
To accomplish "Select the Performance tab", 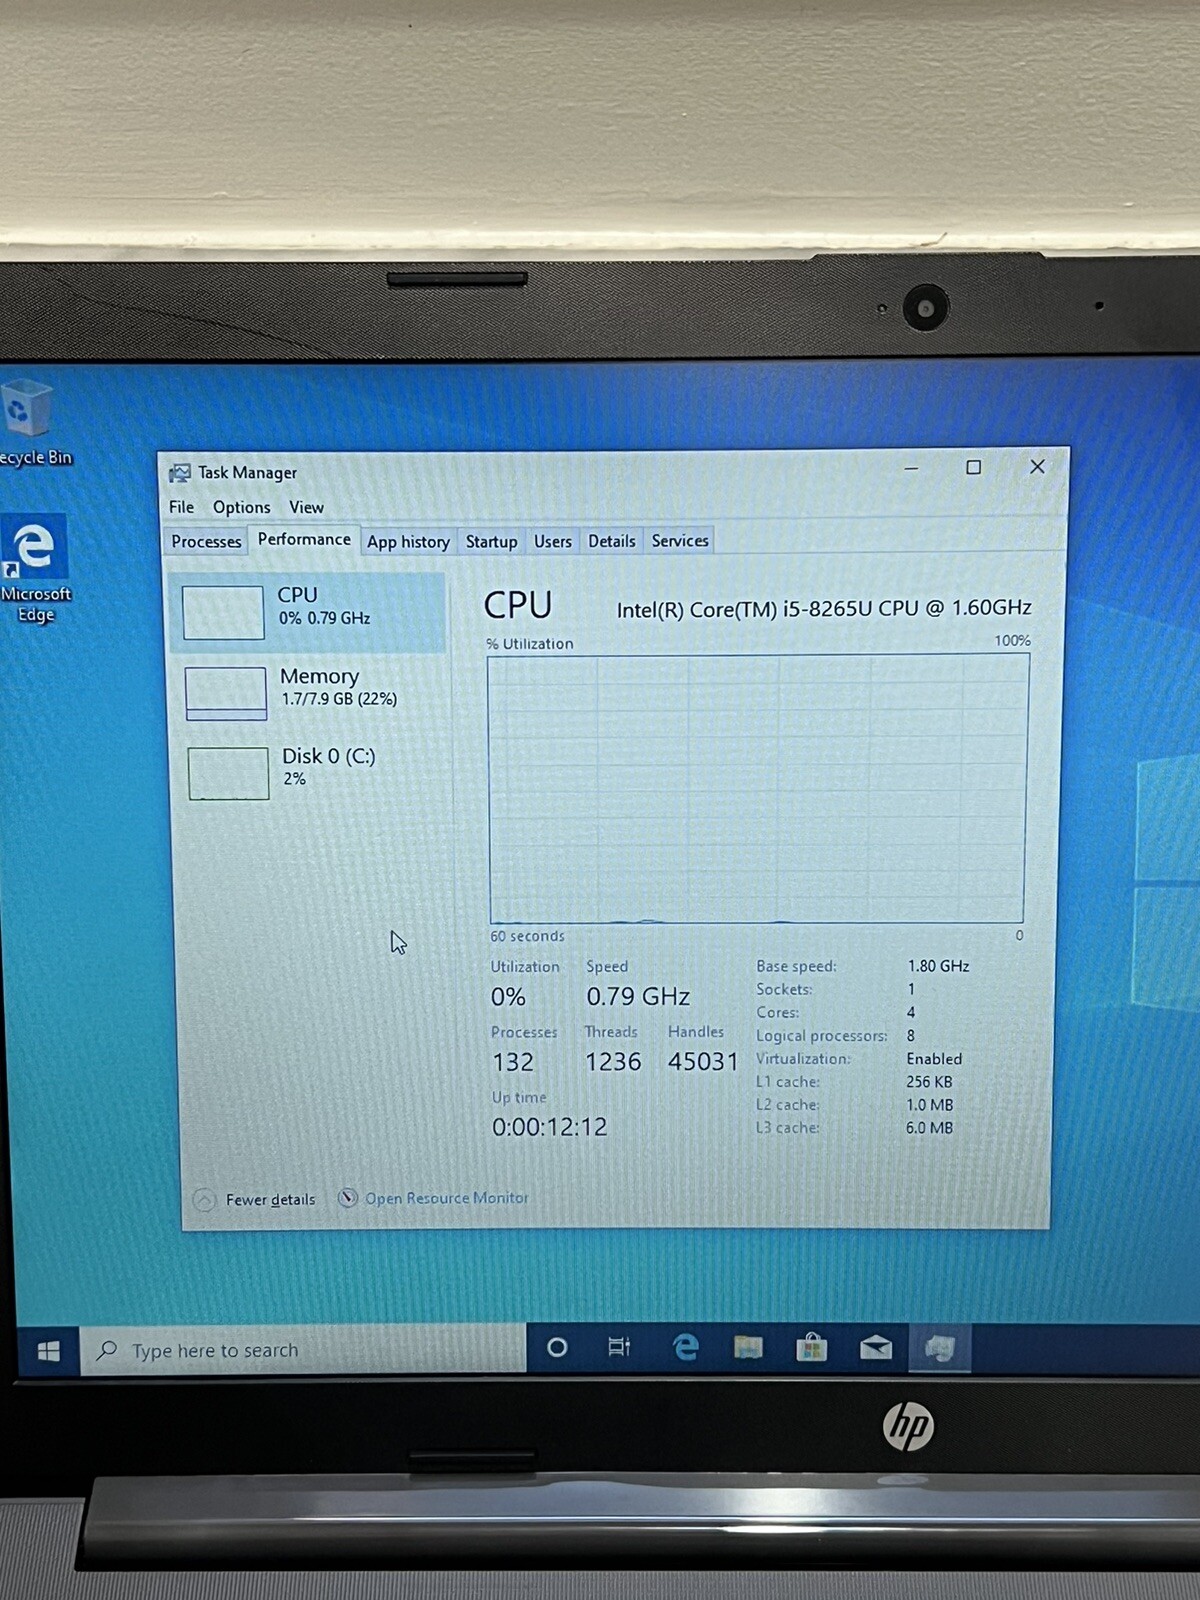I will click(304, 539).
